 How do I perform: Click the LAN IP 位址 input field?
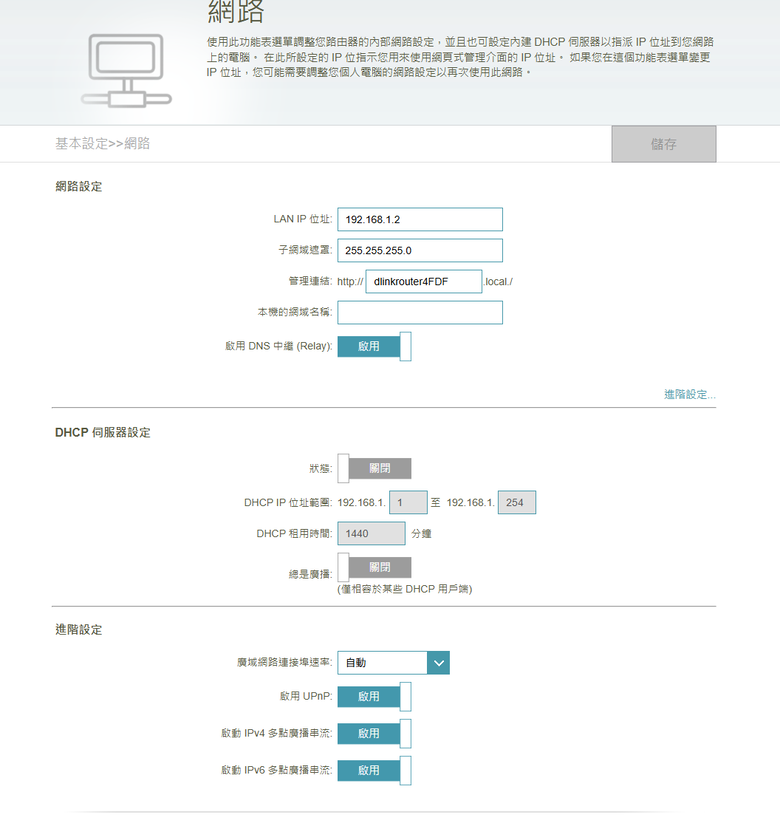pos(420,219)
